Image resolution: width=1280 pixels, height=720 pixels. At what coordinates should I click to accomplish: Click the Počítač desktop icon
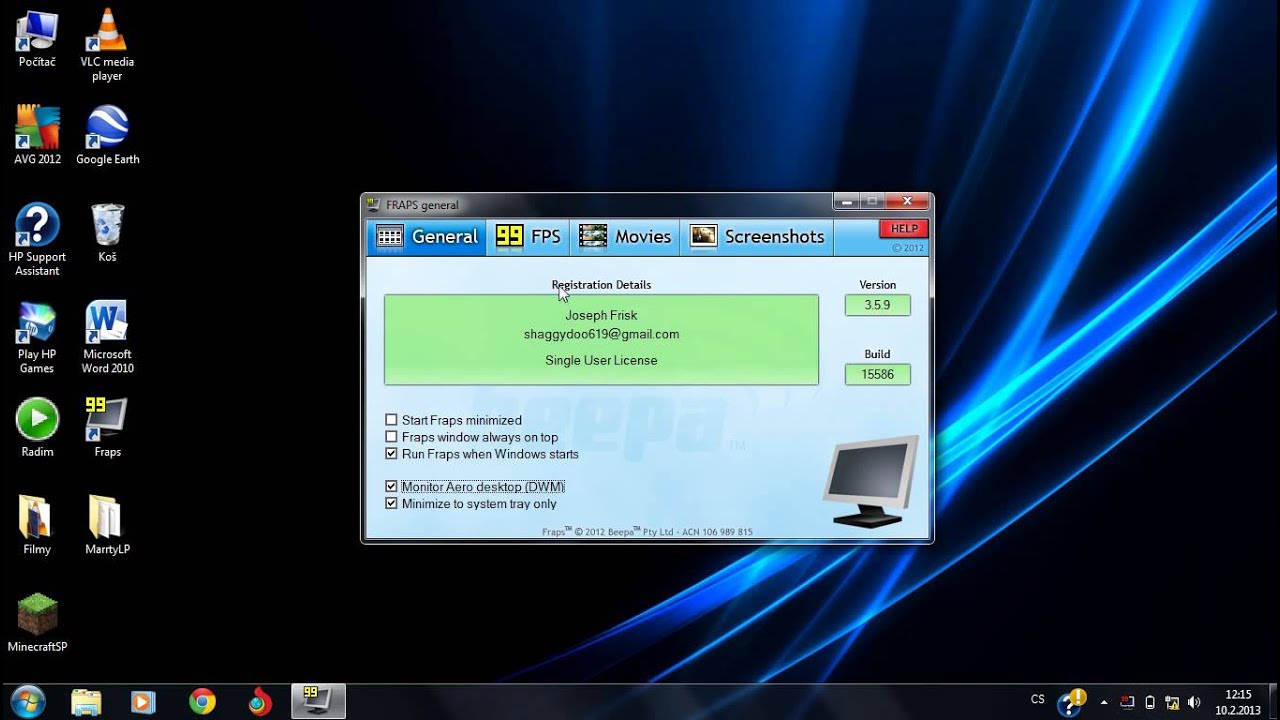37,39
